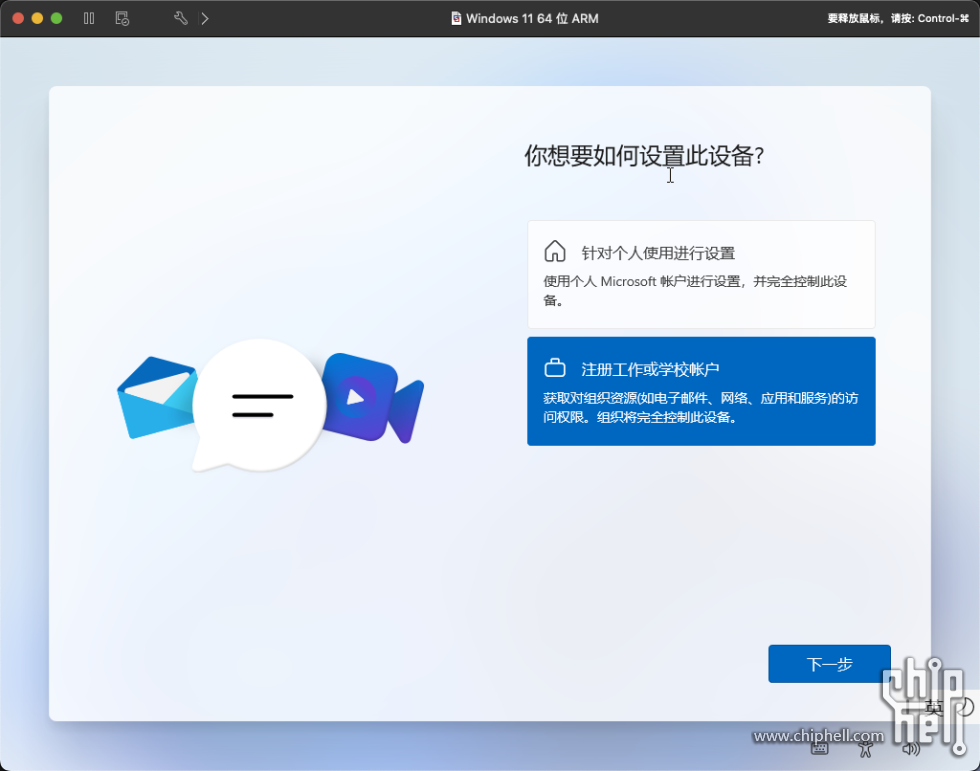Open the on-screen keyboard icon at bottom
Screen dimensions: 980x771
coord(819,749)
